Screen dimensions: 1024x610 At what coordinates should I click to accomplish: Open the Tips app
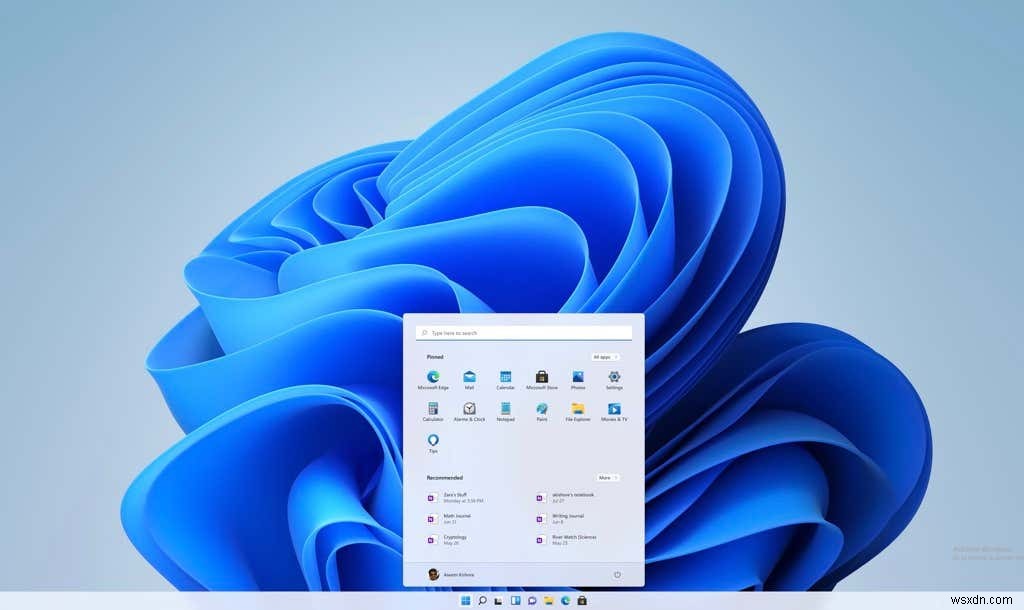click(x=432, y=441)
